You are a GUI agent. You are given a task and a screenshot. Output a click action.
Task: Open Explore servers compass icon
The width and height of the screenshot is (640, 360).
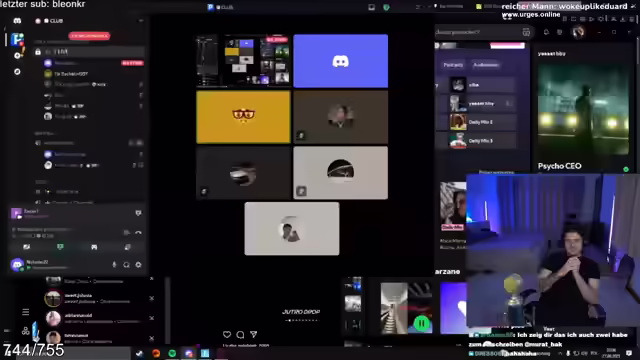point(17,71)
